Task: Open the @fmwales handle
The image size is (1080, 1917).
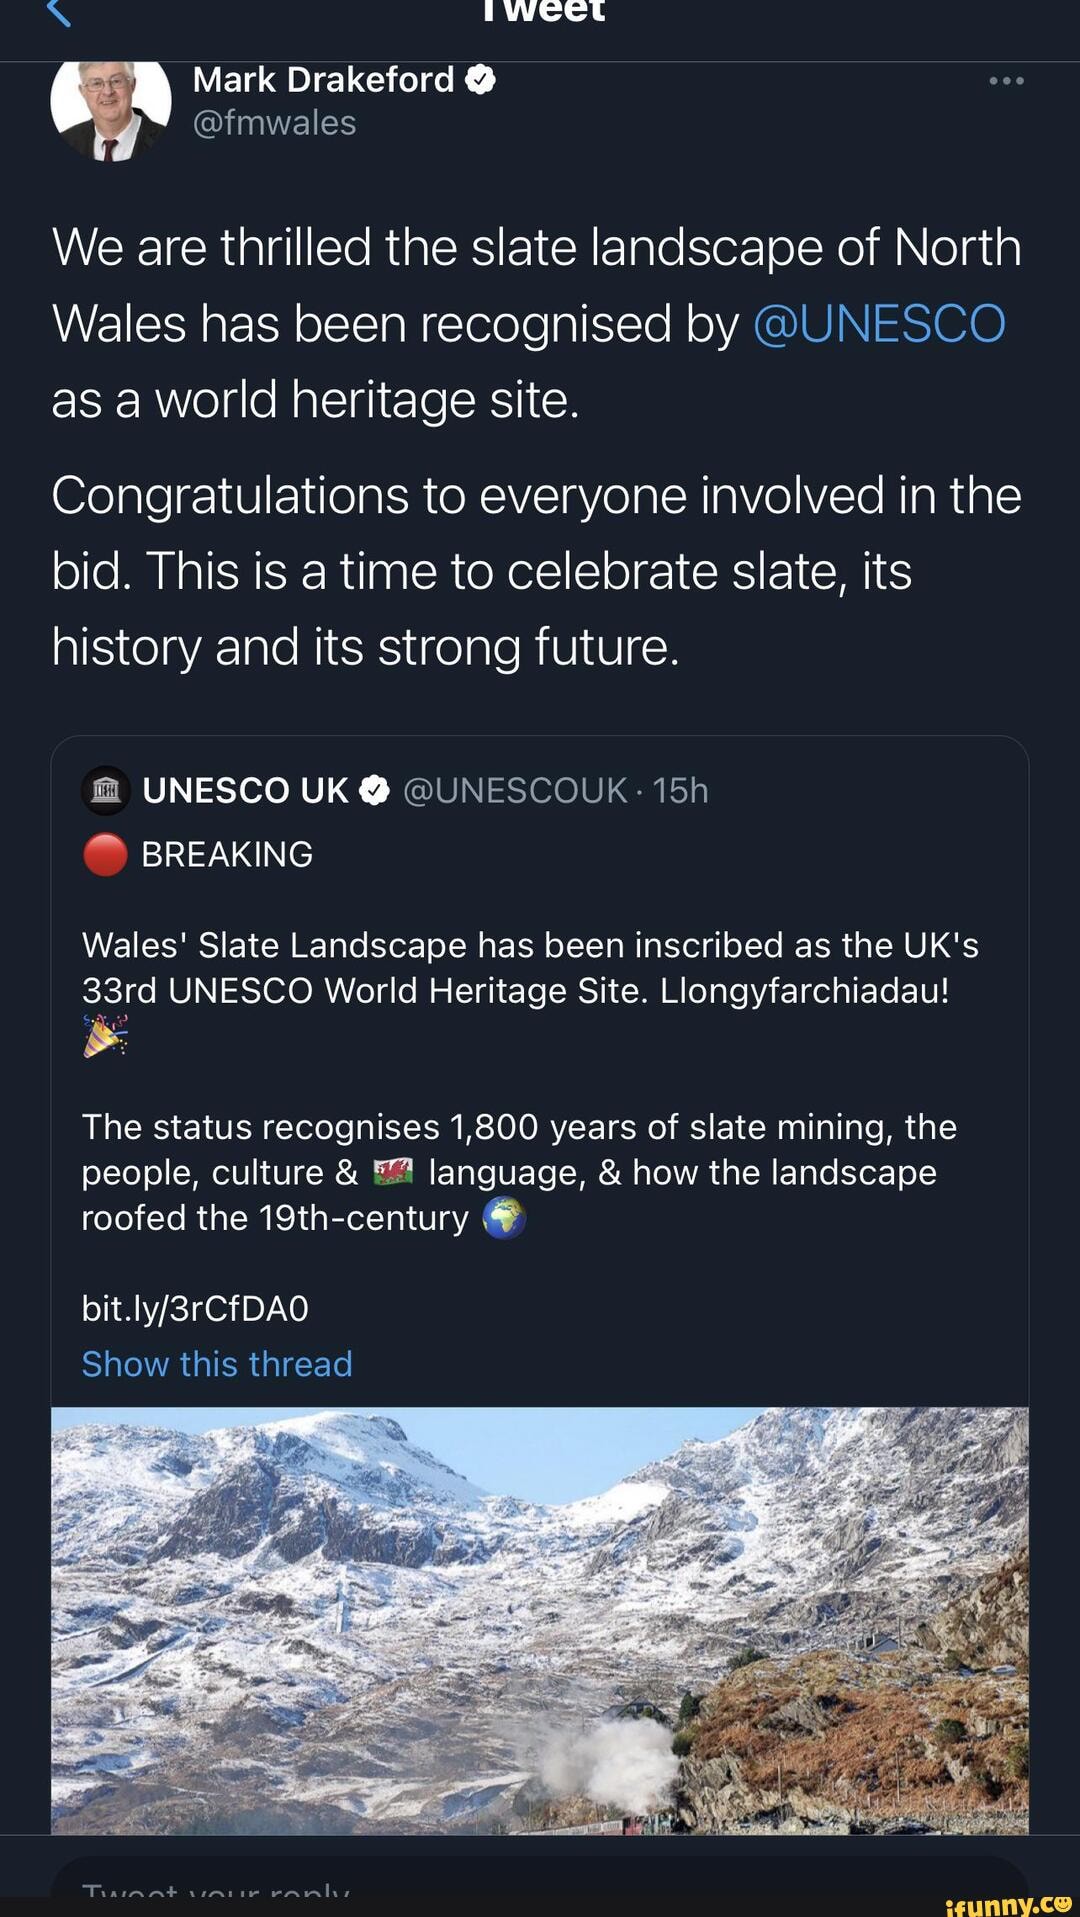Action: (x=274, y=123)
